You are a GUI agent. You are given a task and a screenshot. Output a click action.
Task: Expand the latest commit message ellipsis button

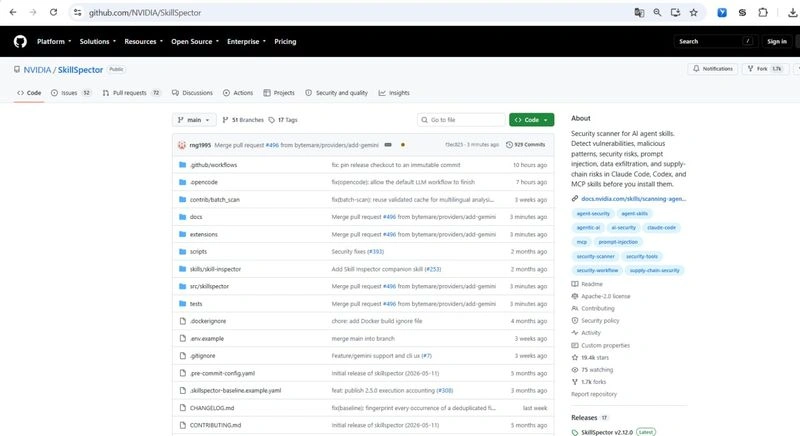tap(388, 145)
